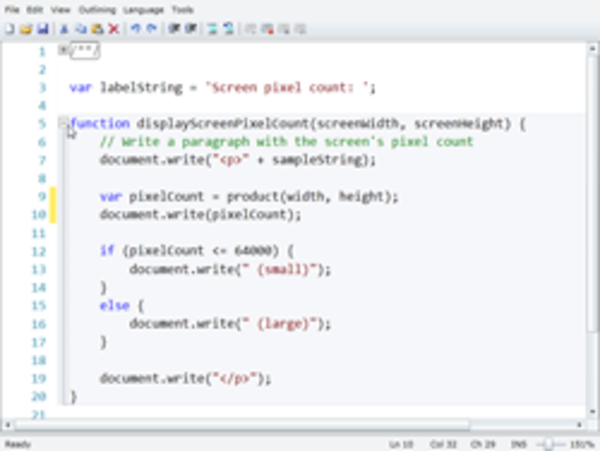Open the Language menu
The width and height of the screenshot is (600, 451).
pyautogui.click(x=143, y=10)
